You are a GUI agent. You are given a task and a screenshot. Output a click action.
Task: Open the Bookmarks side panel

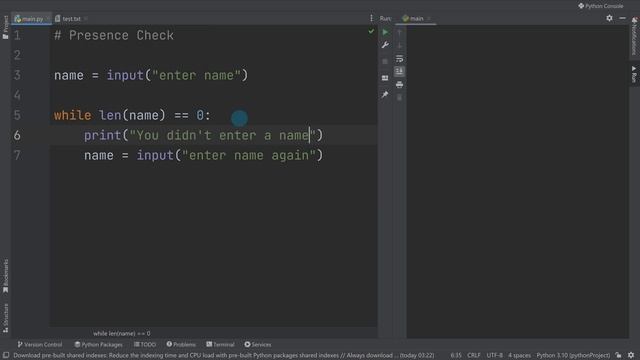click(5, 276)
